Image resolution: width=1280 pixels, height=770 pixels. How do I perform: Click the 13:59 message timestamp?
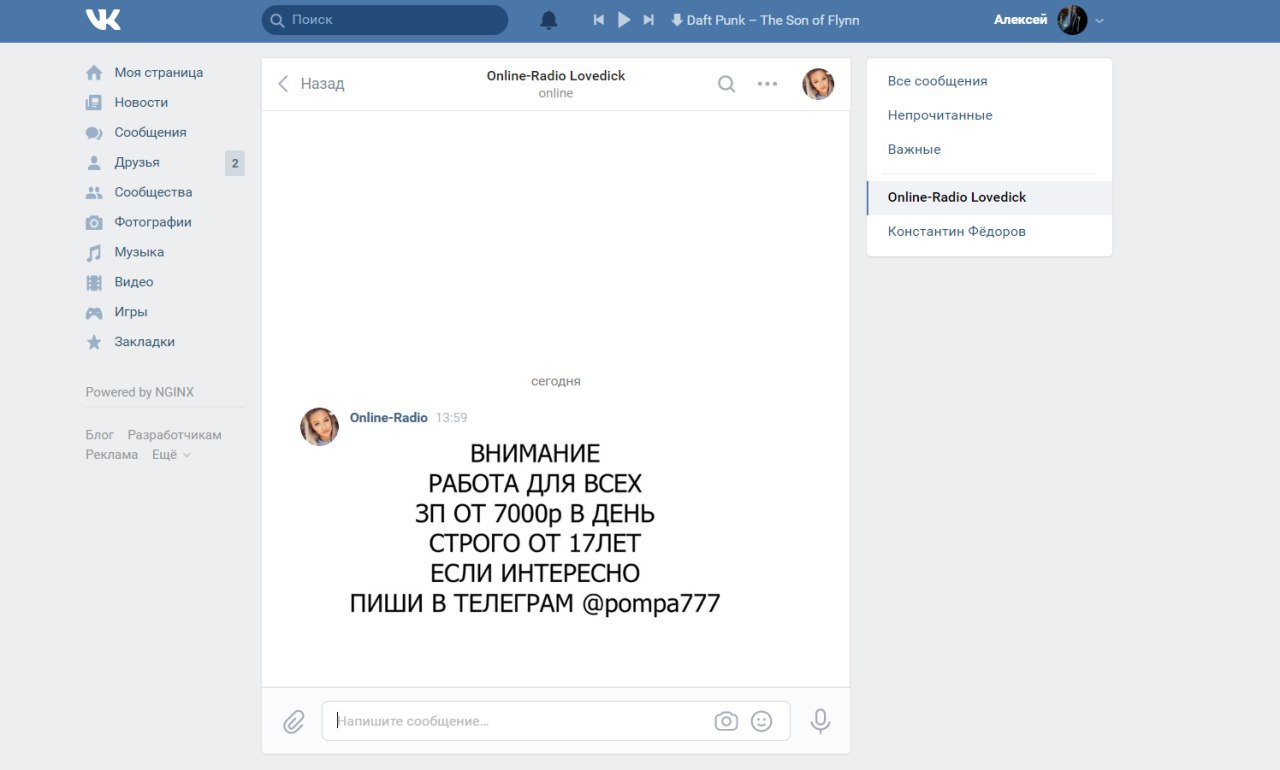coord(451,418)
